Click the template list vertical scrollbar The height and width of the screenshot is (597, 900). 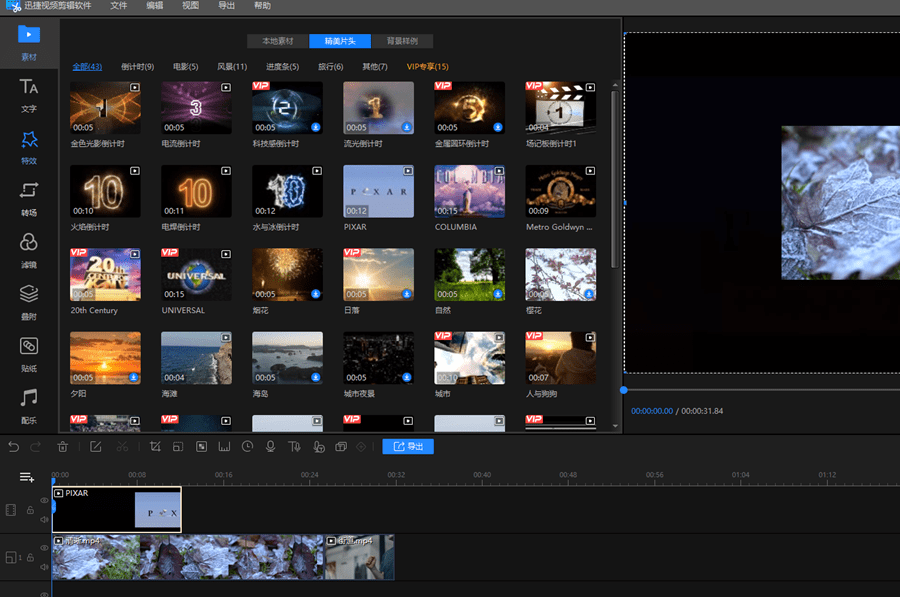click(615, 179)
